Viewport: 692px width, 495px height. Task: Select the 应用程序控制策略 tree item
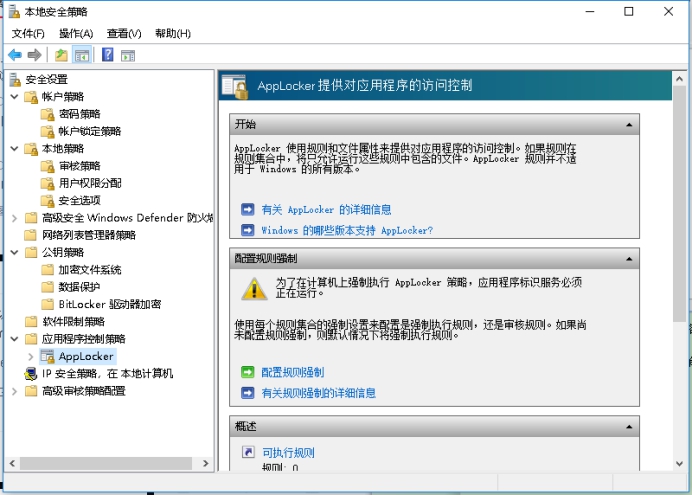(83, 339)
